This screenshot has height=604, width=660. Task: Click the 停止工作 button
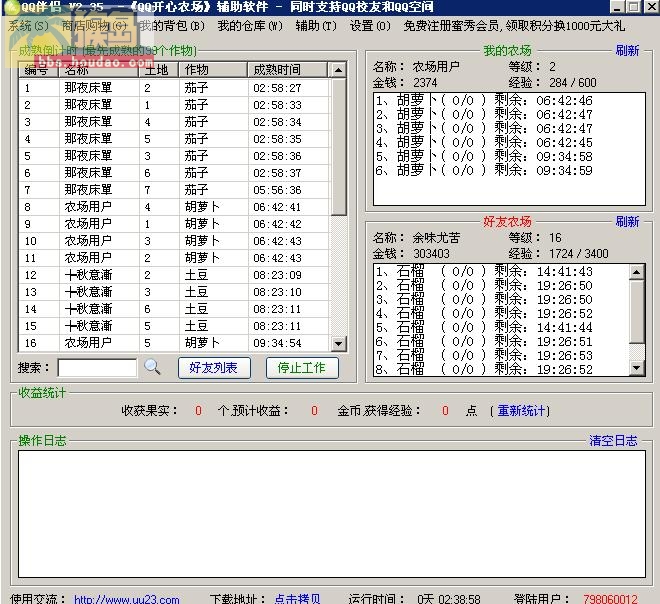(x=302, y=368)
